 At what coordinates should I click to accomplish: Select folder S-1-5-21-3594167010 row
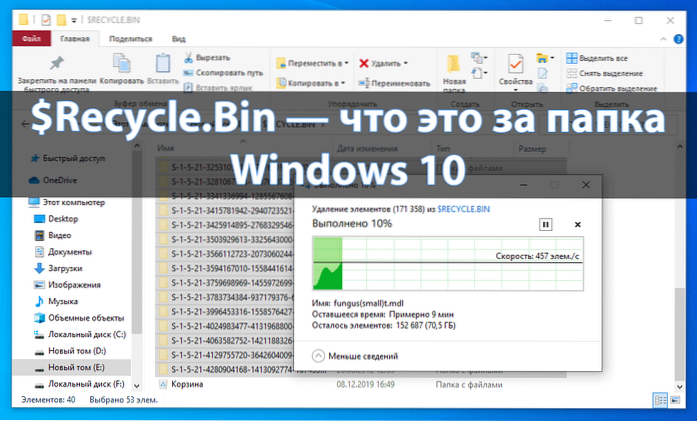[x=224, y=268]
